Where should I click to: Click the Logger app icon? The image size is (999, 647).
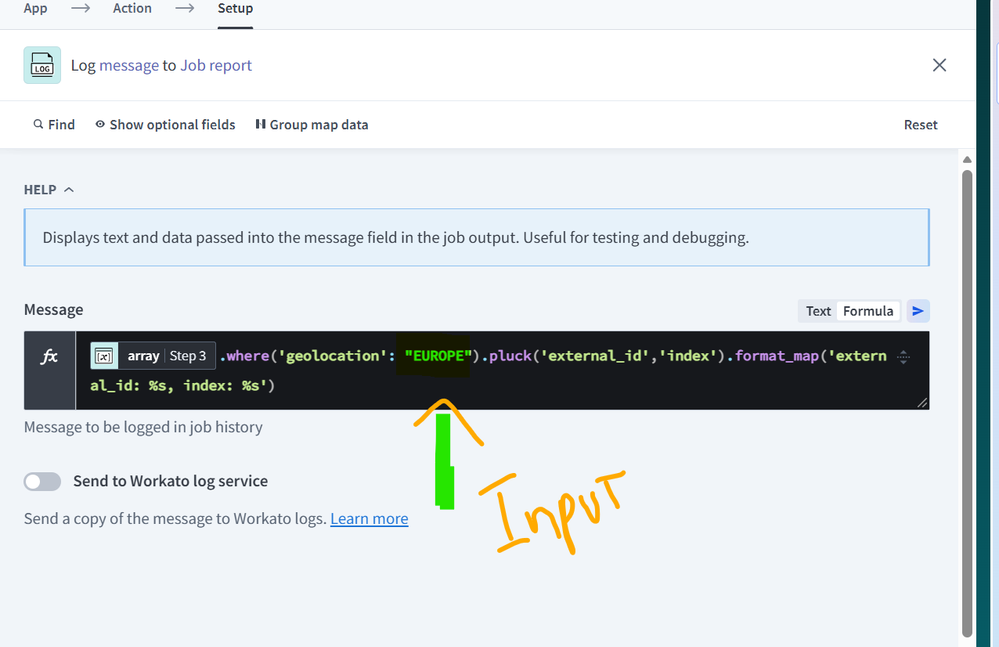pyautogui.click(x=42, y=66)
